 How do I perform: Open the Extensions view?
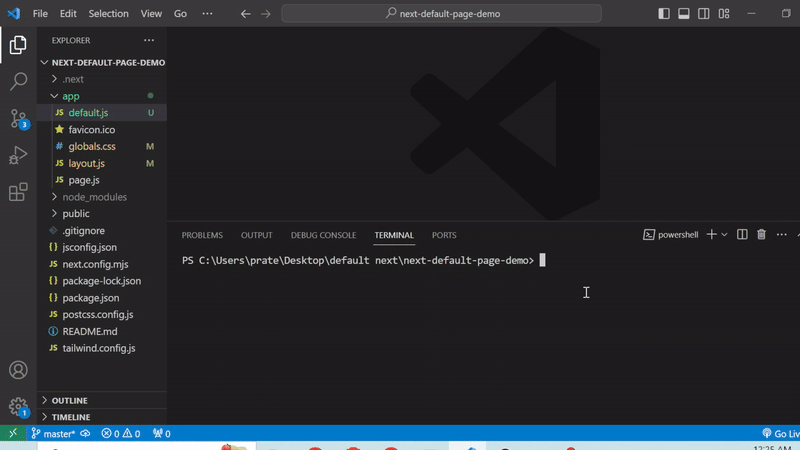click(18, 192)
